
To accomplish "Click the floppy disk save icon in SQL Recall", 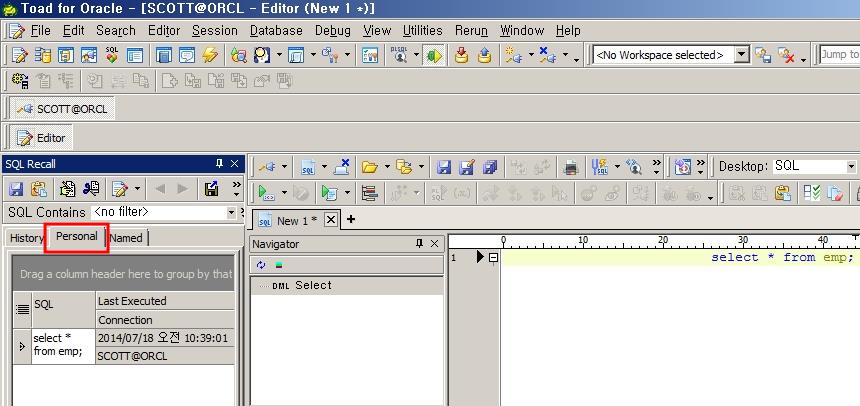I will click(16, 189).
